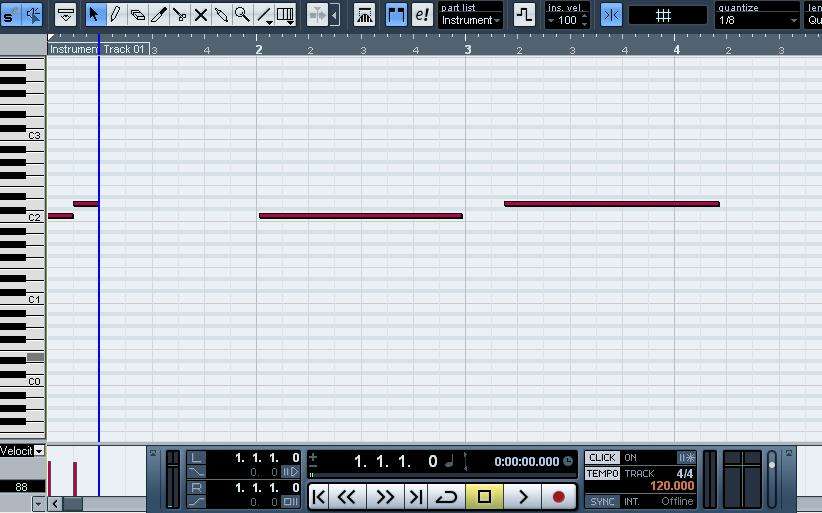
Task: Select the Glue tool
Action: click(x=221, y=15)
